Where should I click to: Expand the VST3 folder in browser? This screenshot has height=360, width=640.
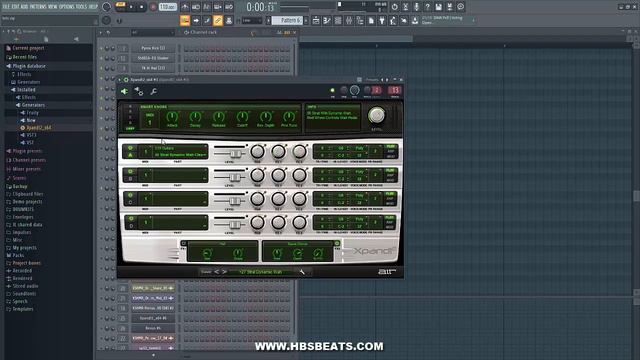(x=31, y=135)
